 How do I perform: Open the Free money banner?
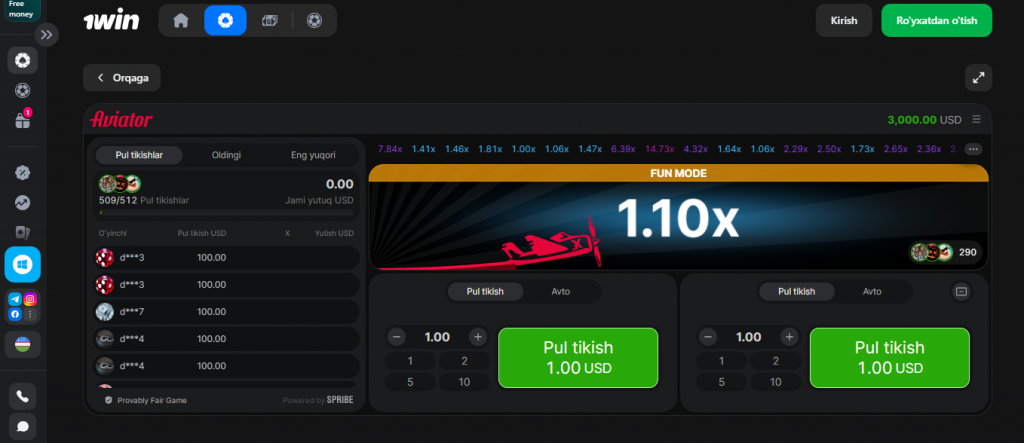pyautogui.click(x=22, y=9)
